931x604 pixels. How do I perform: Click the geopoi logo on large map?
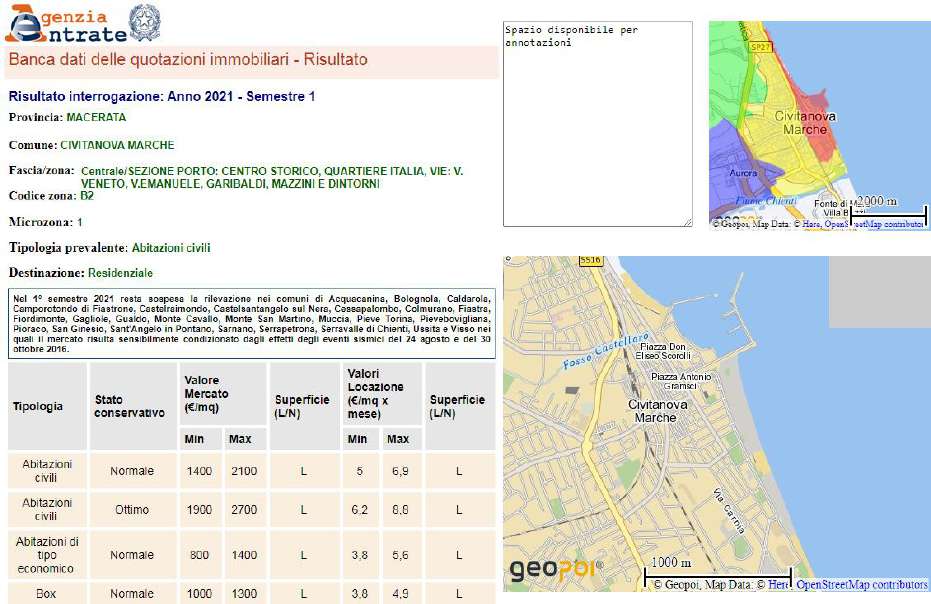(x=552, y=569)
